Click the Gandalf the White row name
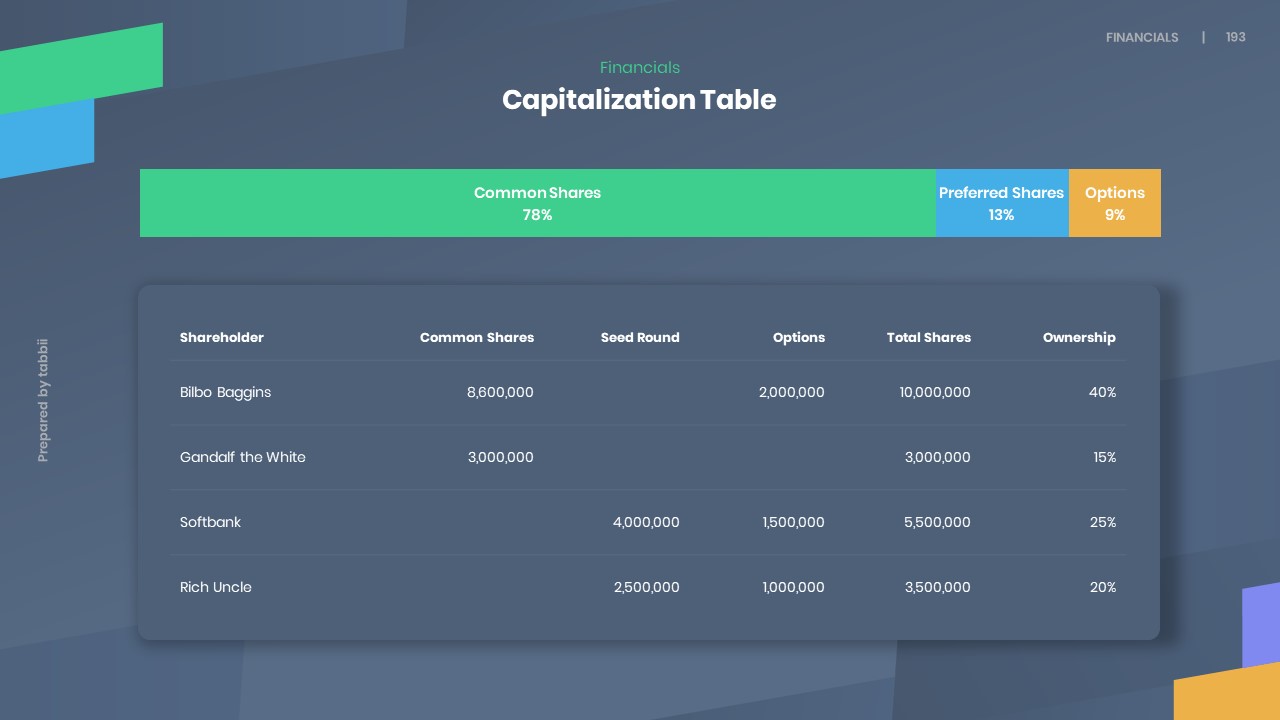 coord(243,458)
